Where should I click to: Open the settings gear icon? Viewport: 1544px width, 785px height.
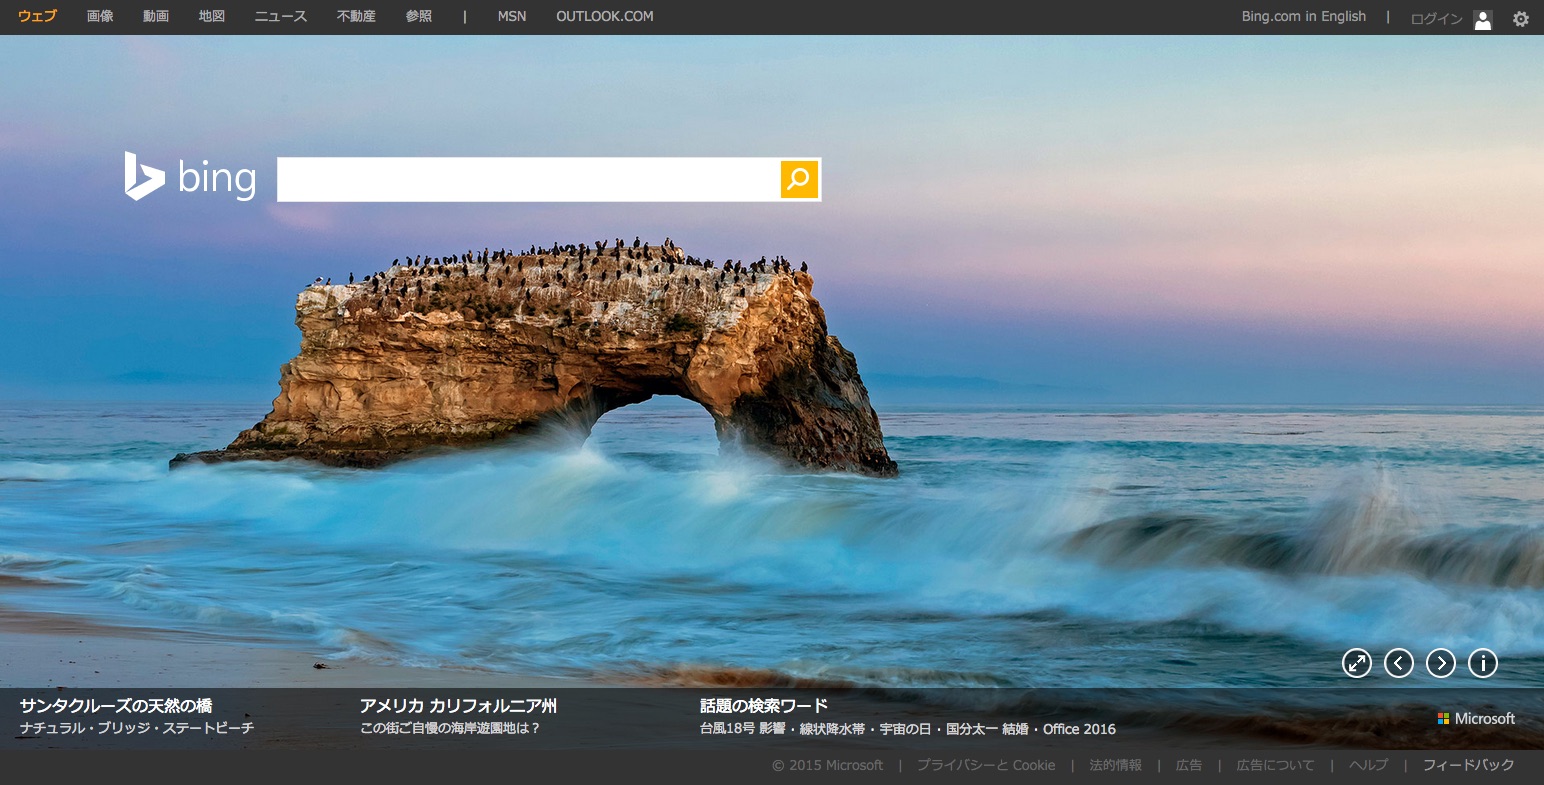point(1520,19)
